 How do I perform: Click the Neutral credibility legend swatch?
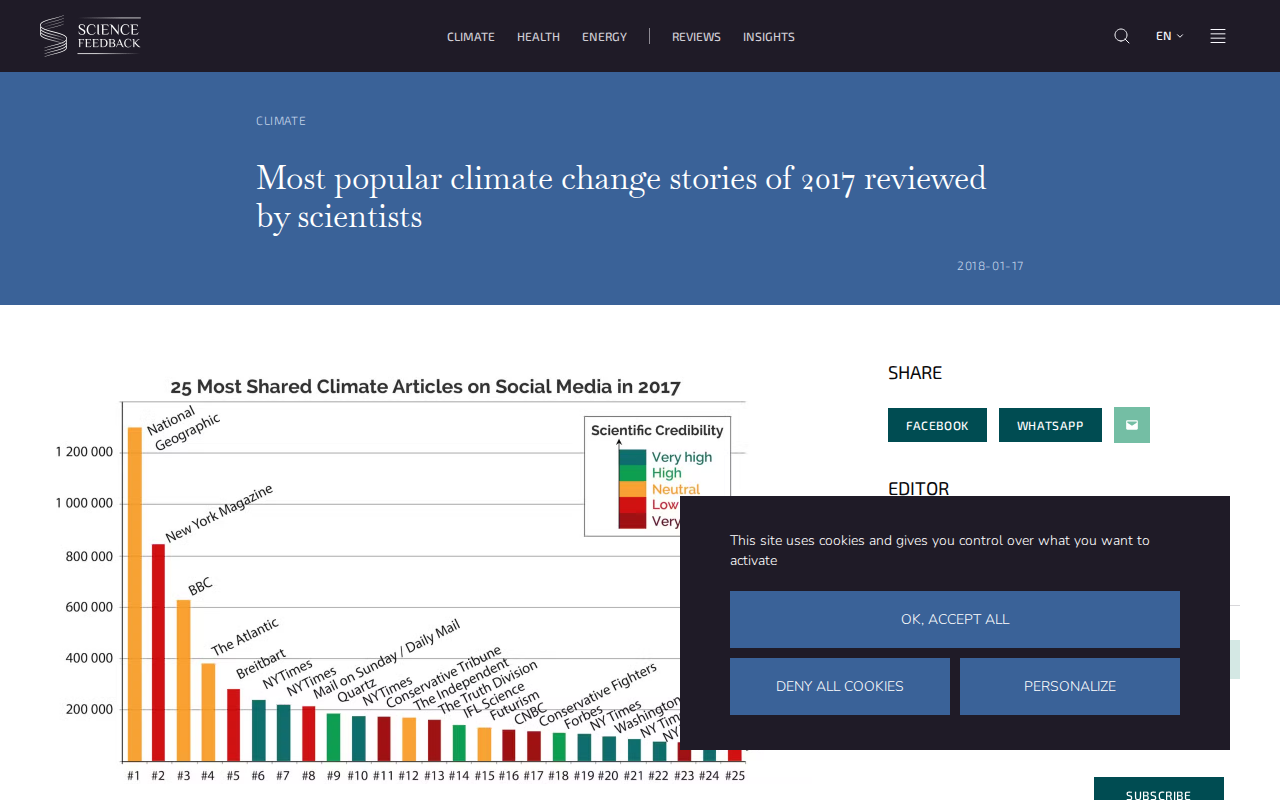(x=632, y=489)
